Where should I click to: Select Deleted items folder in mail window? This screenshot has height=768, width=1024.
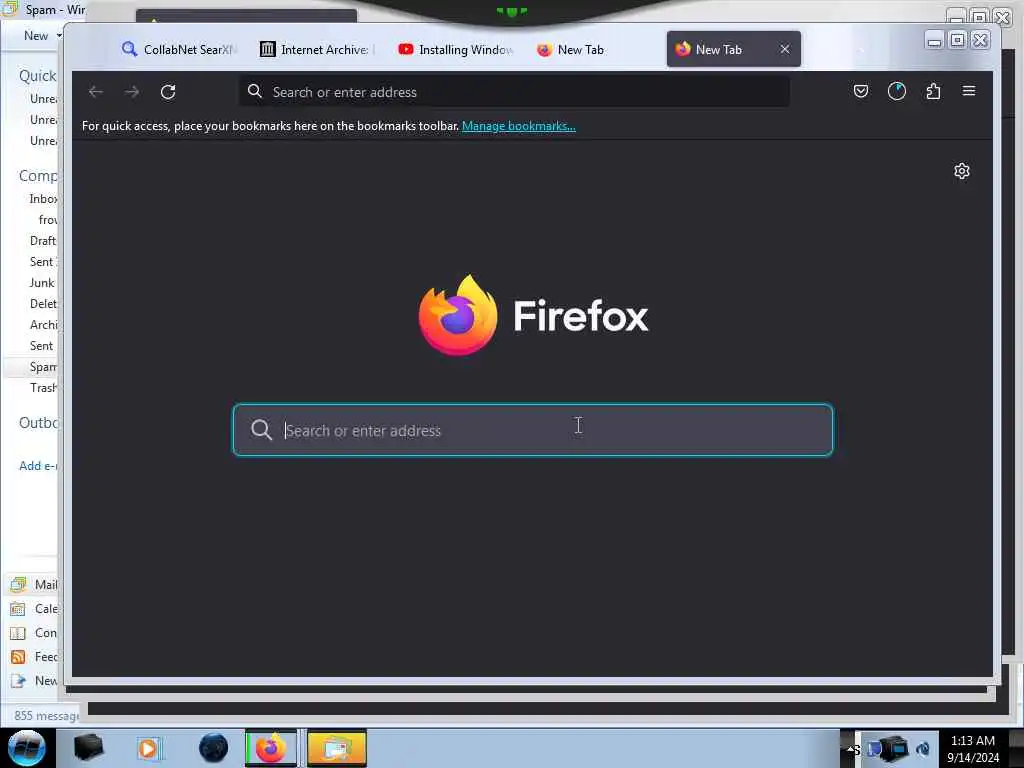point(43,304)
